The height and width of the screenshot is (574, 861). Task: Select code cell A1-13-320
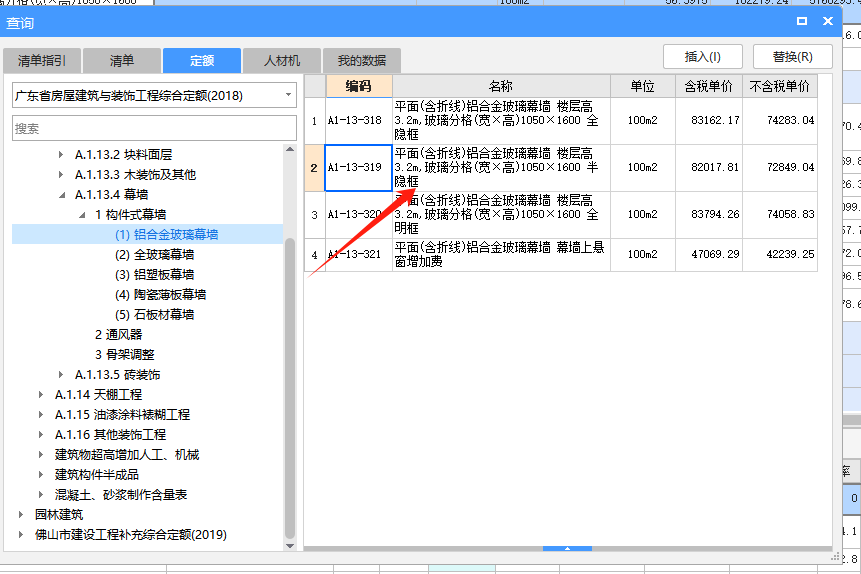(359, 215)
